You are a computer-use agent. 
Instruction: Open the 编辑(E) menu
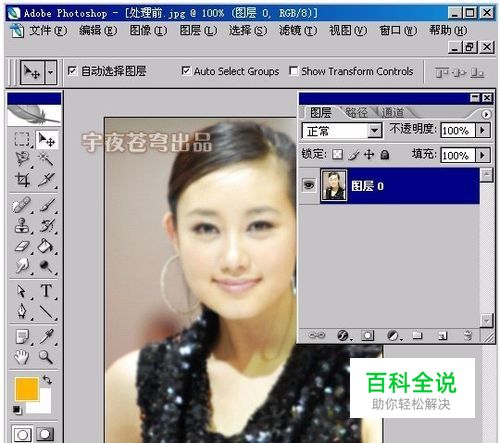[x=98, y=31]
